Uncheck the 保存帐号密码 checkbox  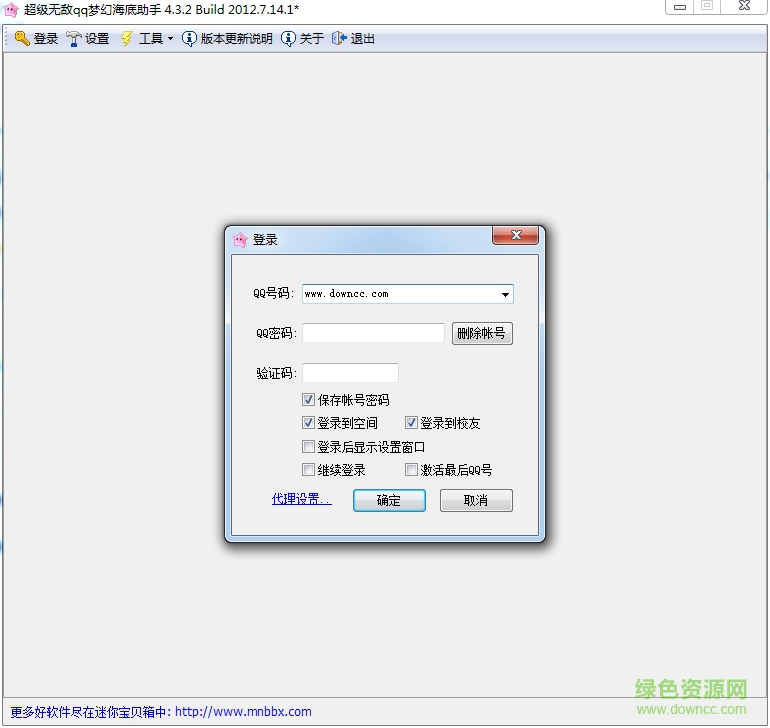pos(309,400)
